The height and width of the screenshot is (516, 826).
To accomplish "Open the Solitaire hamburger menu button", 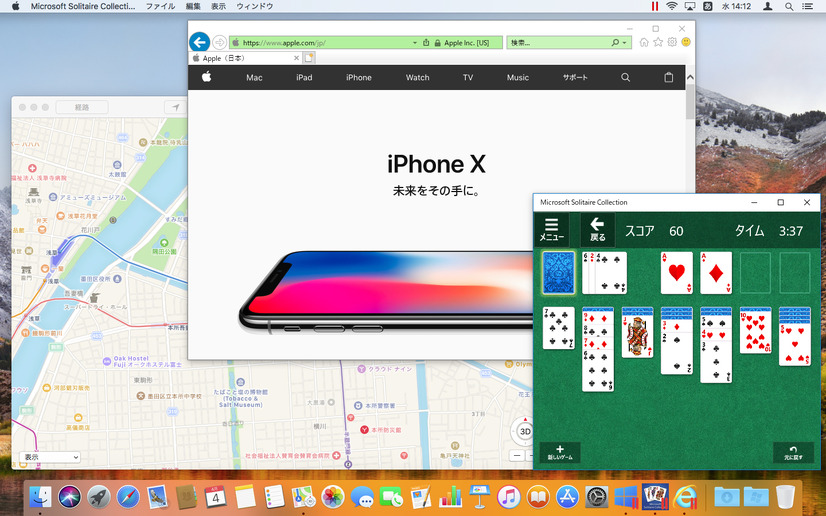I will tap(552, 230).
